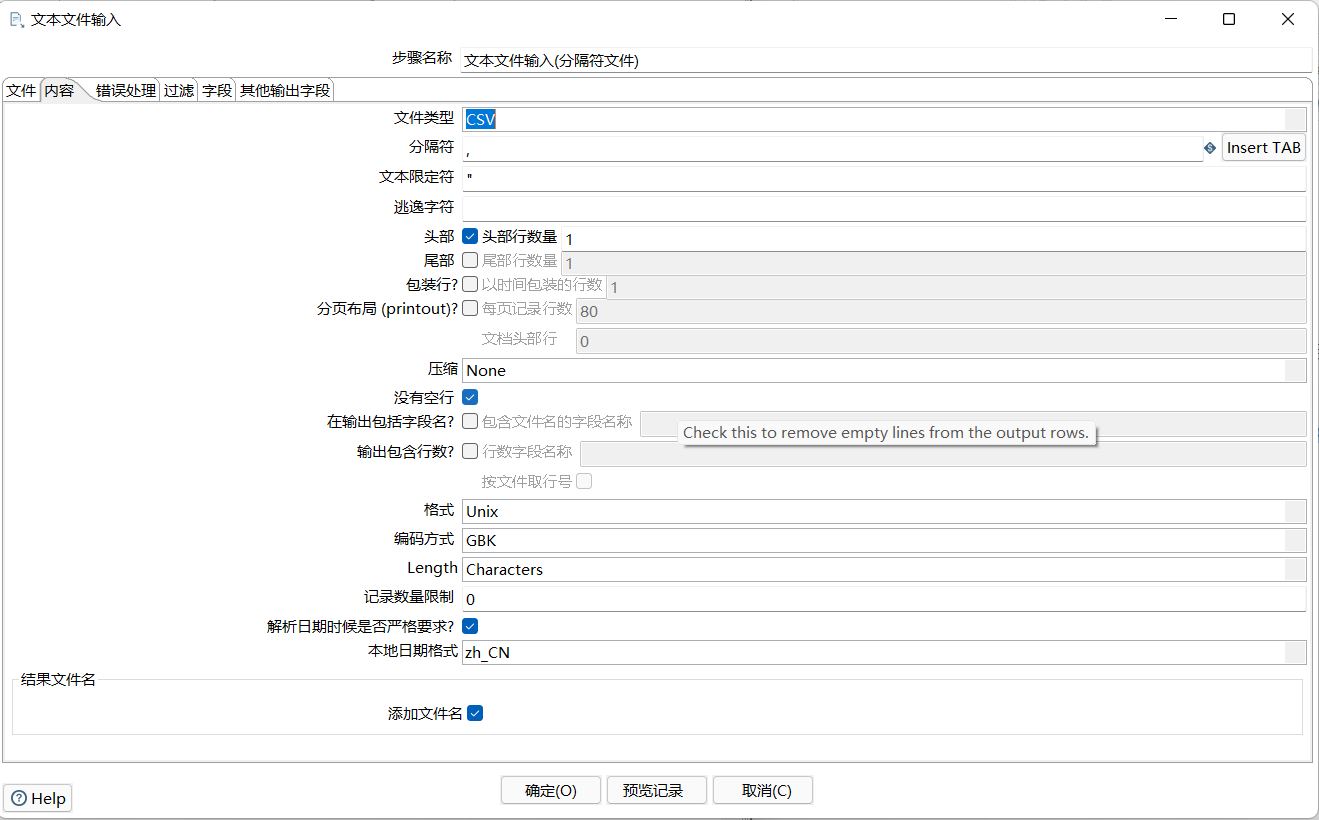
Task: Open the 编码方式 GBK dropdown
Action: coord(1295,540)
